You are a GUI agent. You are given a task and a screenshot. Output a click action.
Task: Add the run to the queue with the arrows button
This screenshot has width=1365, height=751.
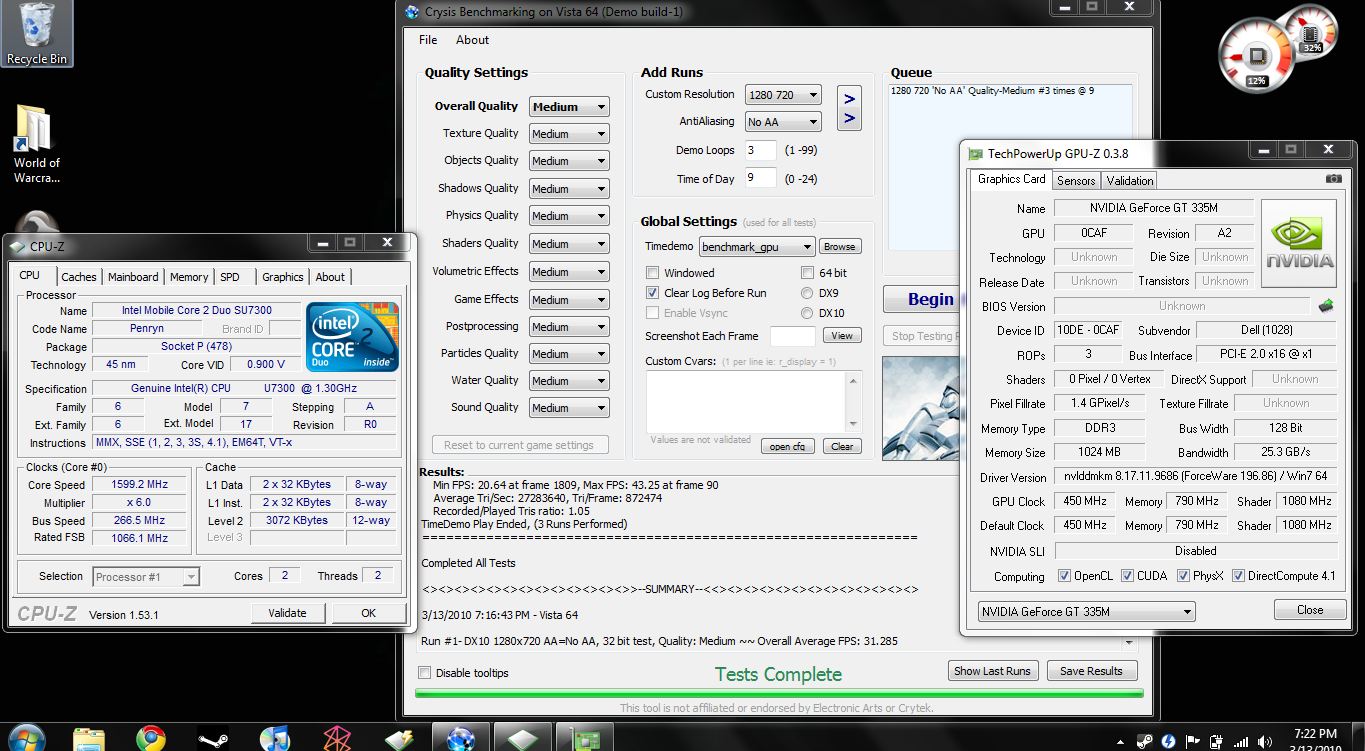849,108
